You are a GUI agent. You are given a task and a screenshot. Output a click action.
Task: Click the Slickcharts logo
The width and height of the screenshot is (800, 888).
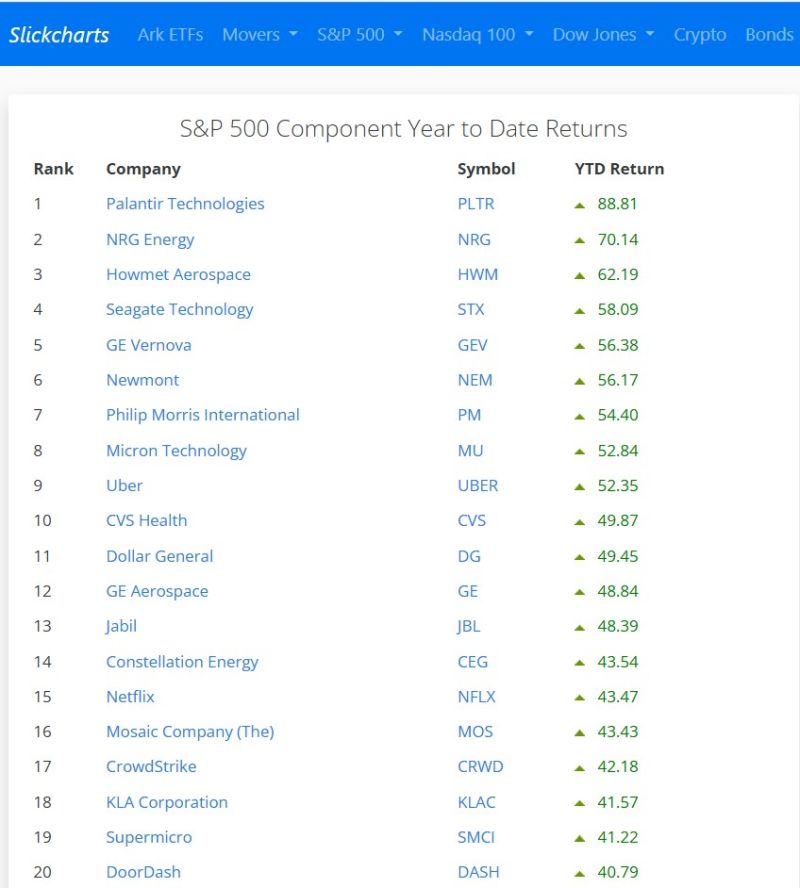[x=58, y=34]
